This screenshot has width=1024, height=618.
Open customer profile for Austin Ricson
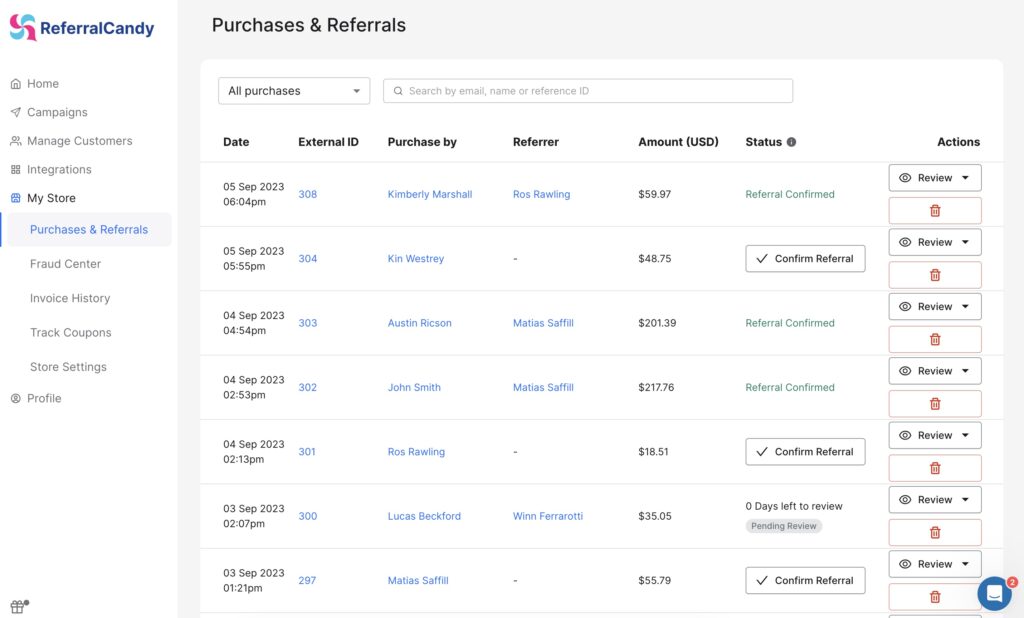click(x=418, y=323)
